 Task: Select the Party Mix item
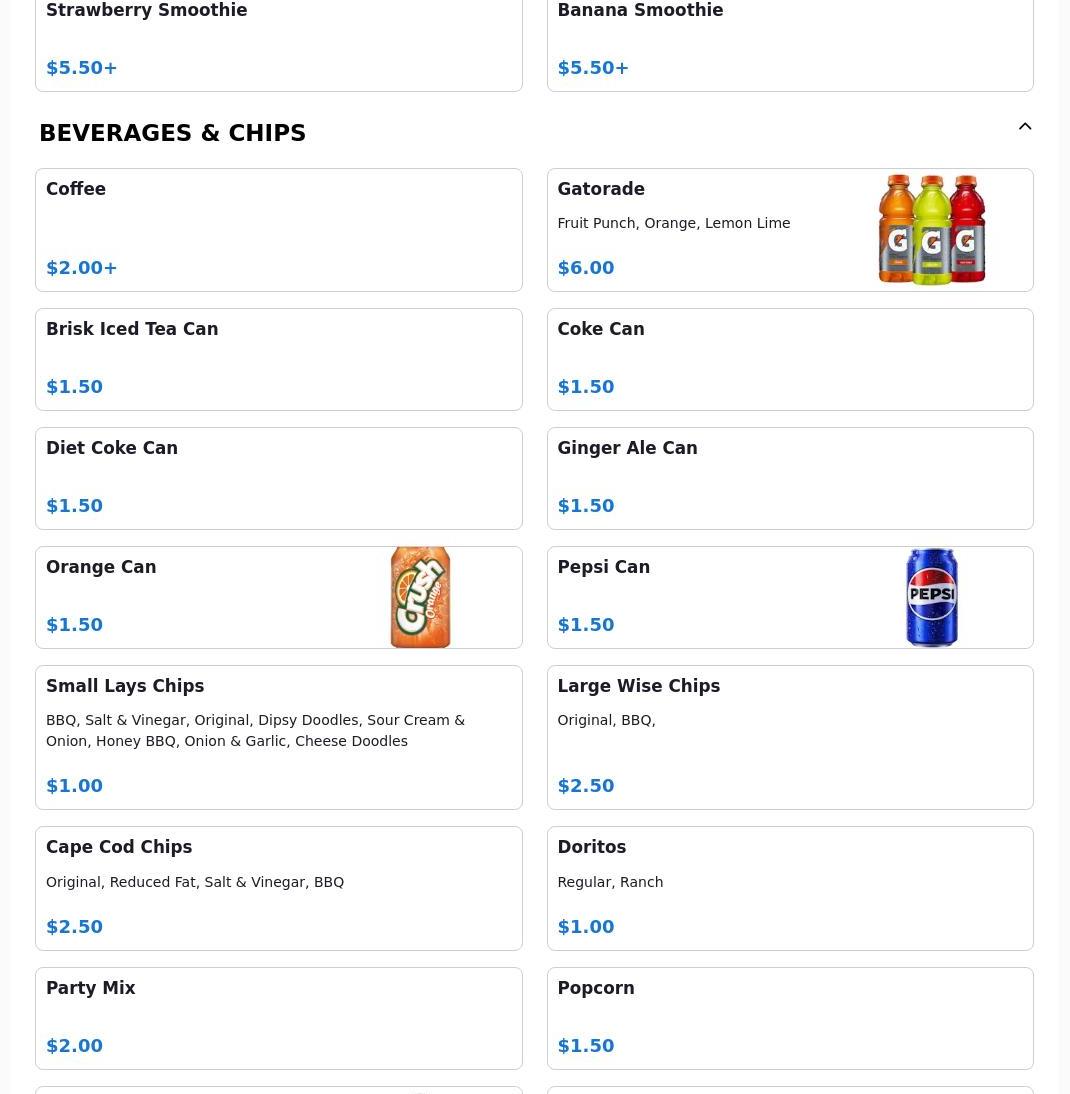pyautogui.click(x=278, y=1018)
